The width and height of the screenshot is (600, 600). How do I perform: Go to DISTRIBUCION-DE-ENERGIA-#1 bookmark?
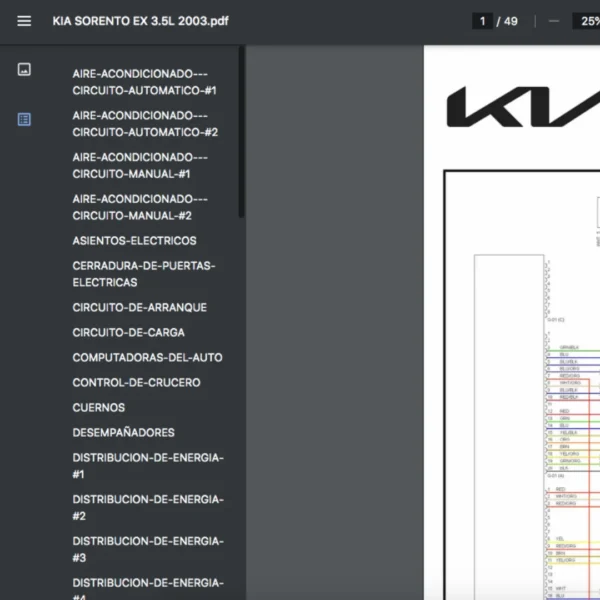[148, 466]
